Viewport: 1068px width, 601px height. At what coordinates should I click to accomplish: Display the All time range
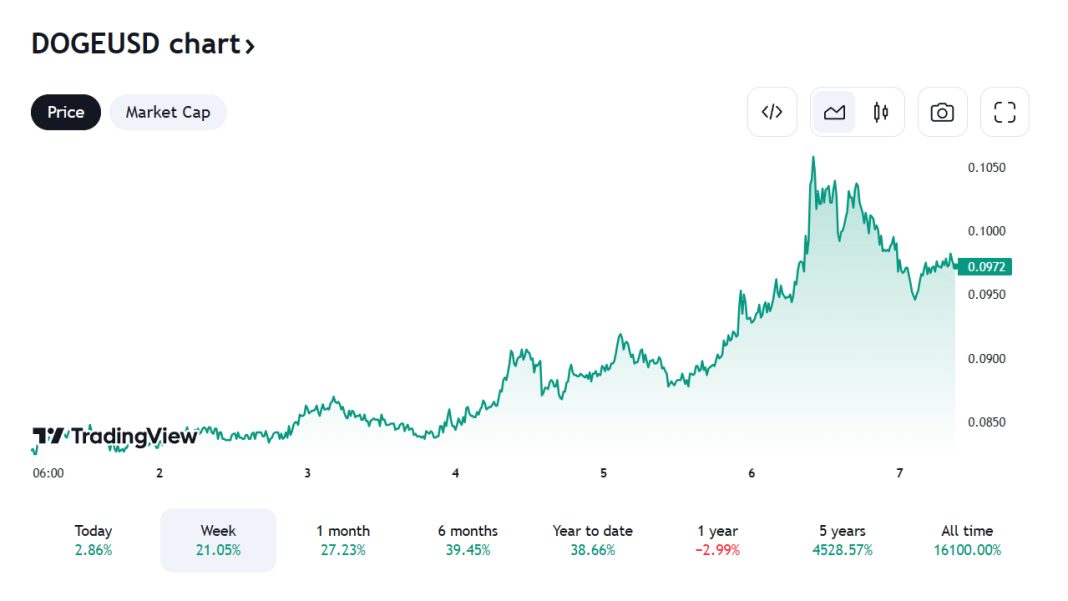[x=967, y=540]
